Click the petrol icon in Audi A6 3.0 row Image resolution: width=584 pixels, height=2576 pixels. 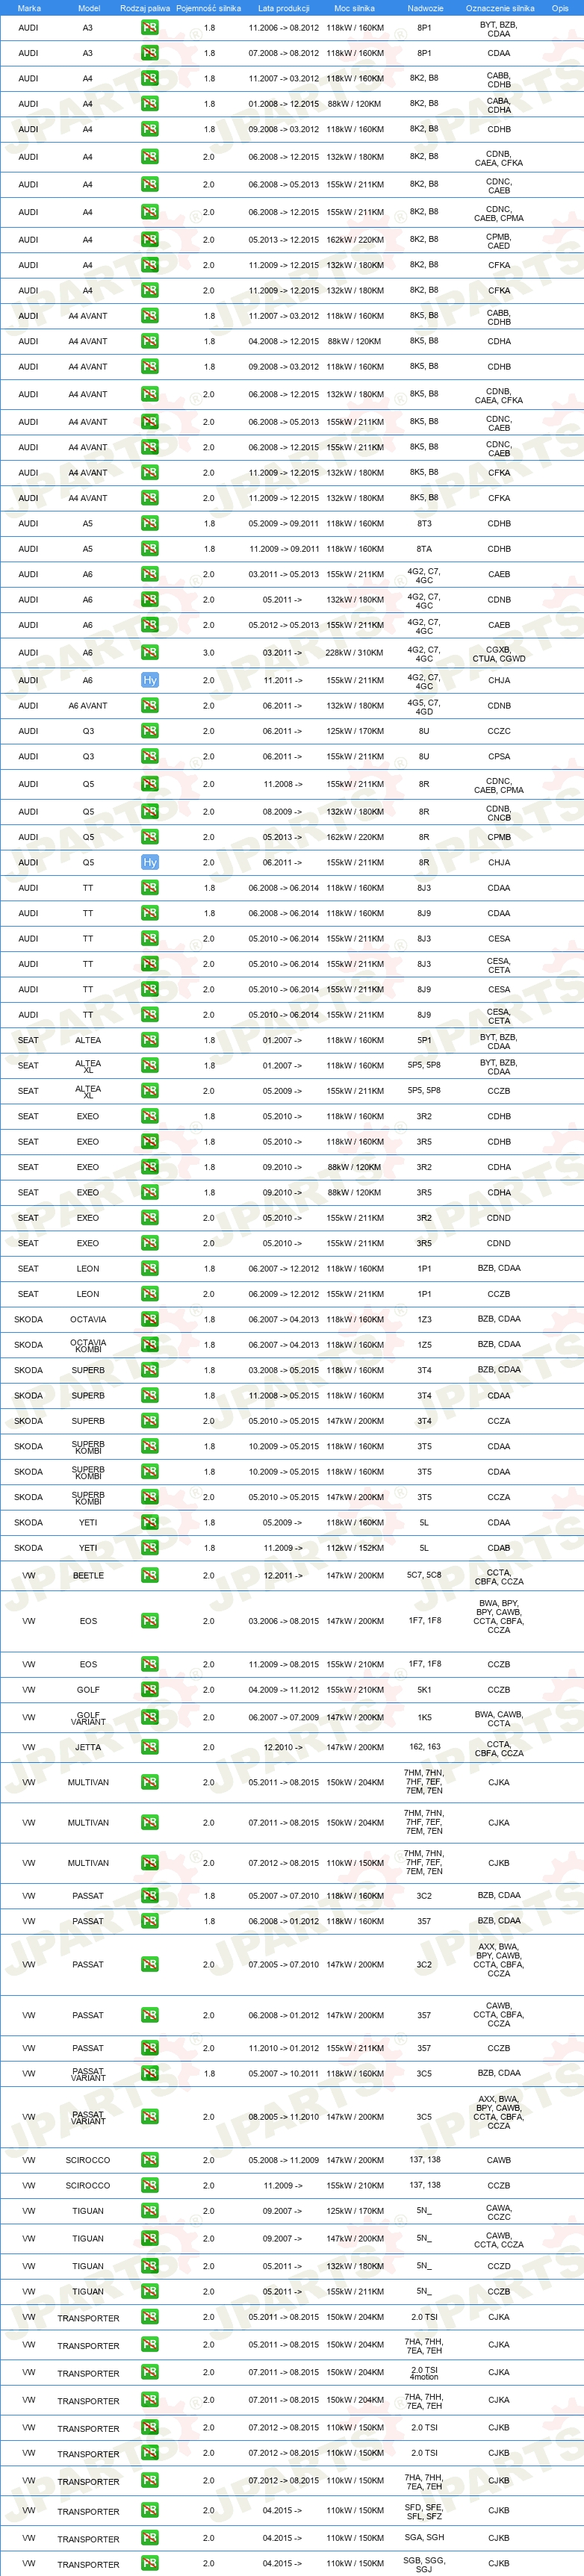pyautogui.click(x=150, y=653)
